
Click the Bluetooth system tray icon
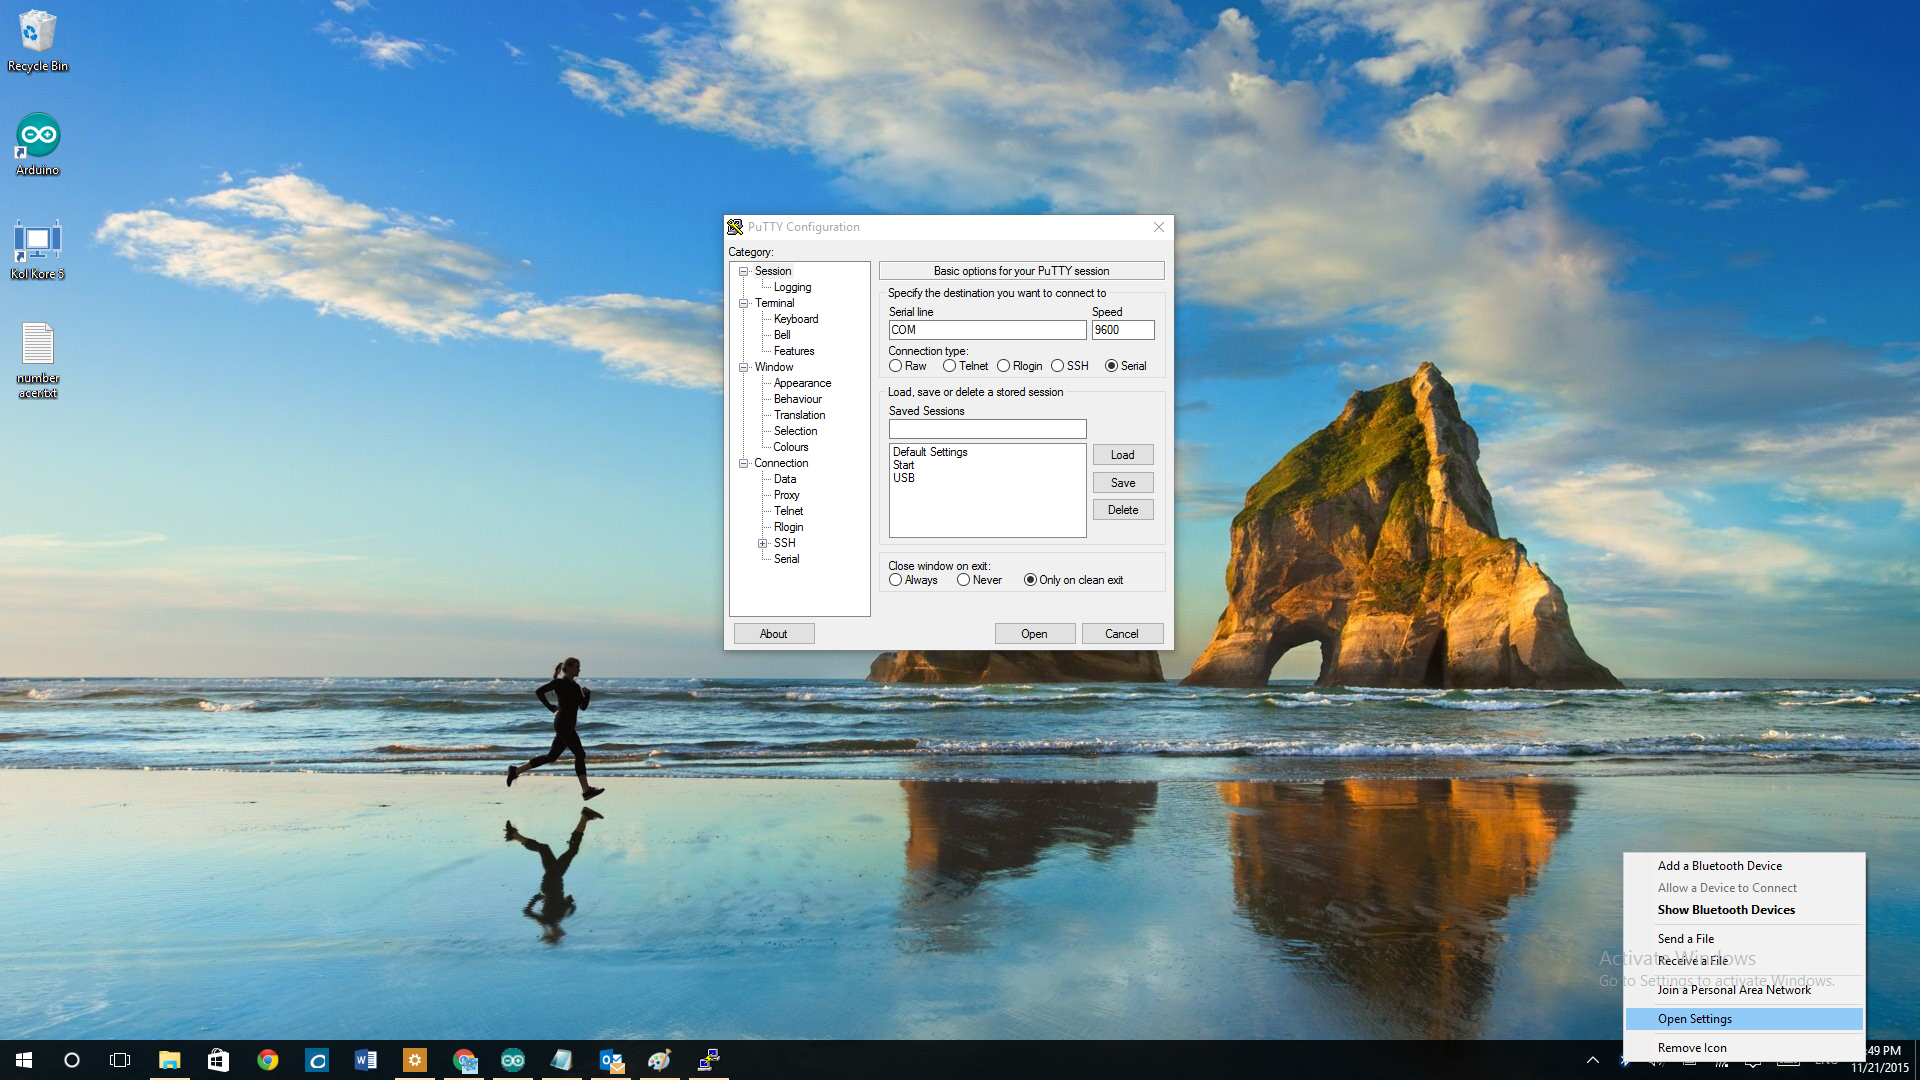[x=1625, y=1061]
